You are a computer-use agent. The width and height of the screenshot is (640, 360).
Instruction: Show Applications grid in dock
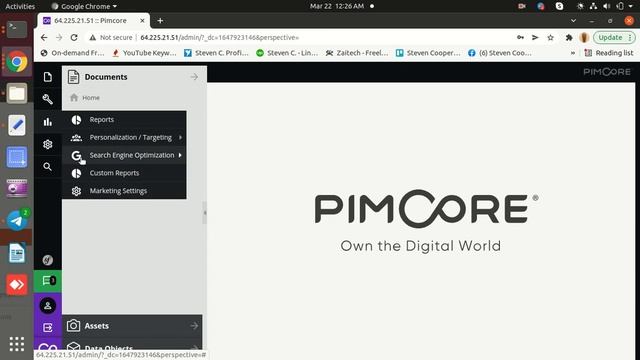click(x=17, y=344)
